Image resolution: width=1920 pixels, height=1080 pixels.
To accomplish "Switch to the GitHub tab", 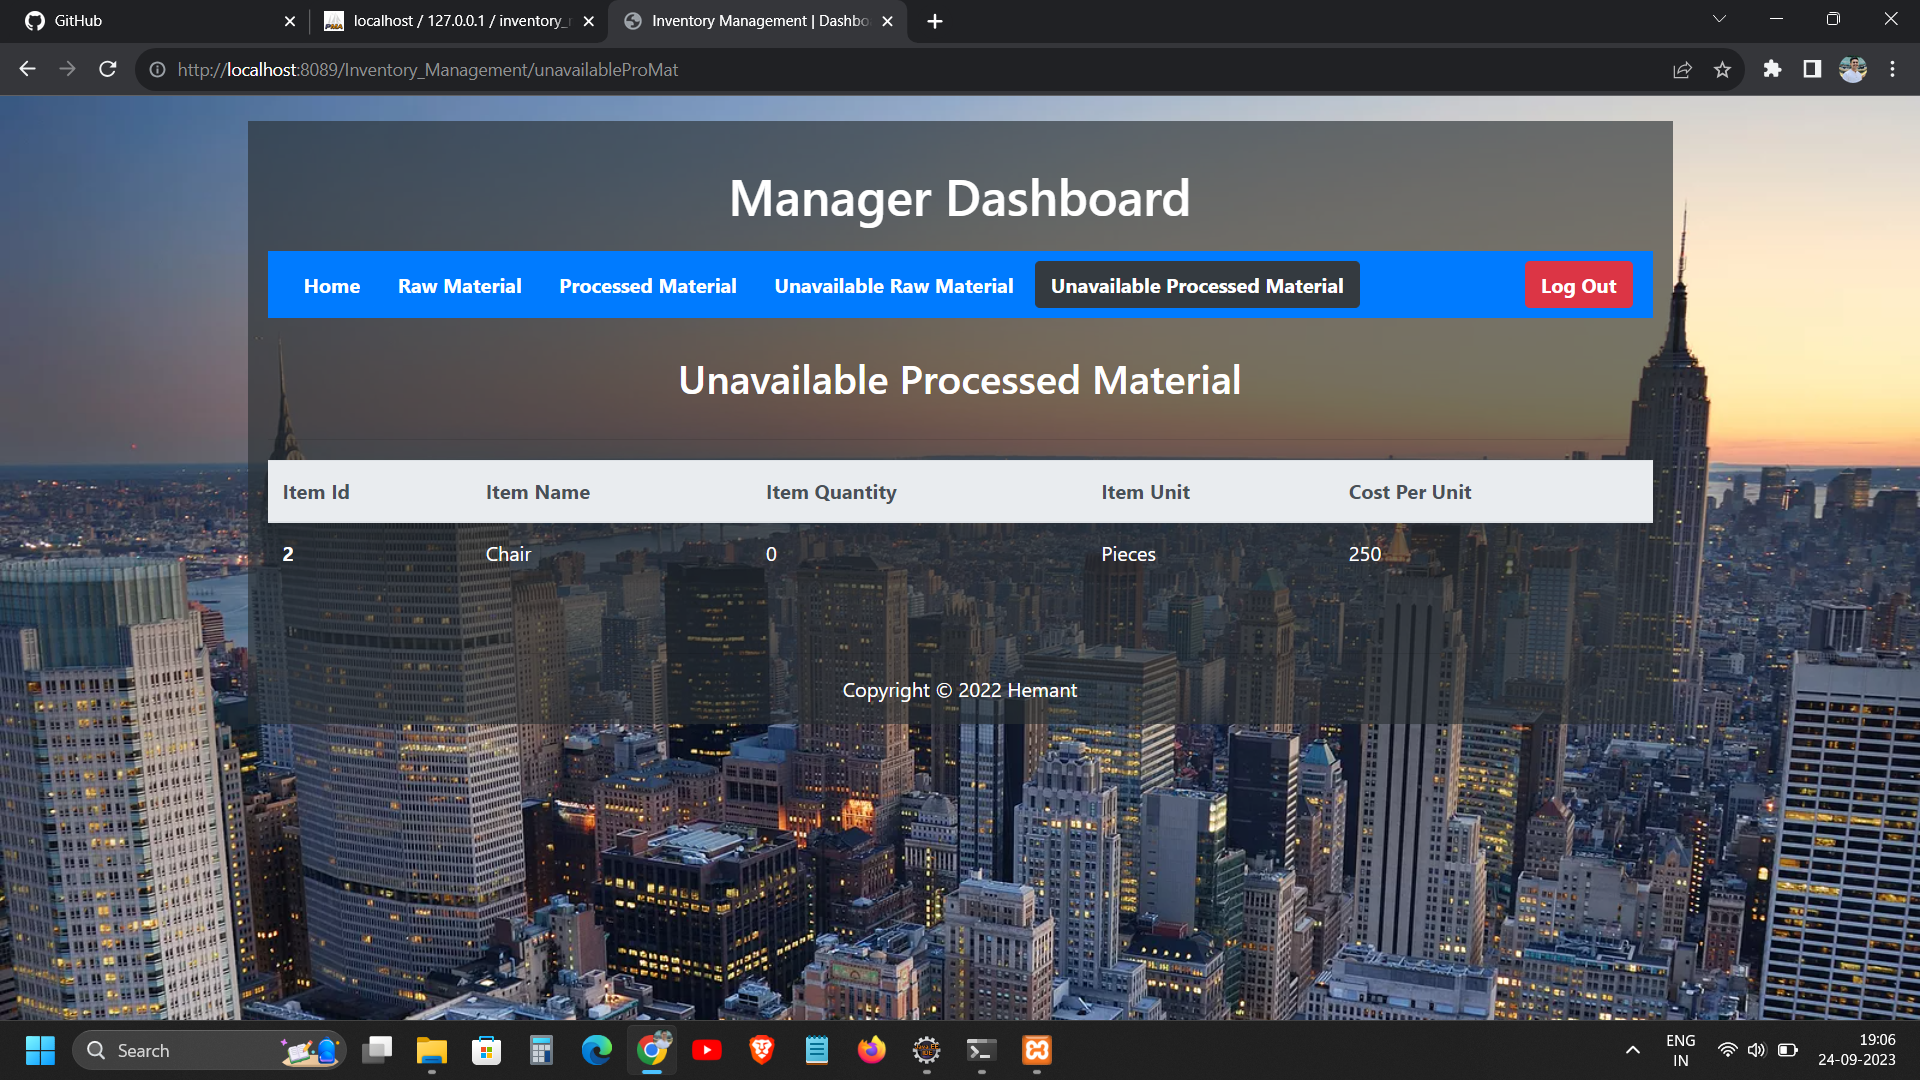I will coord(150,21).
